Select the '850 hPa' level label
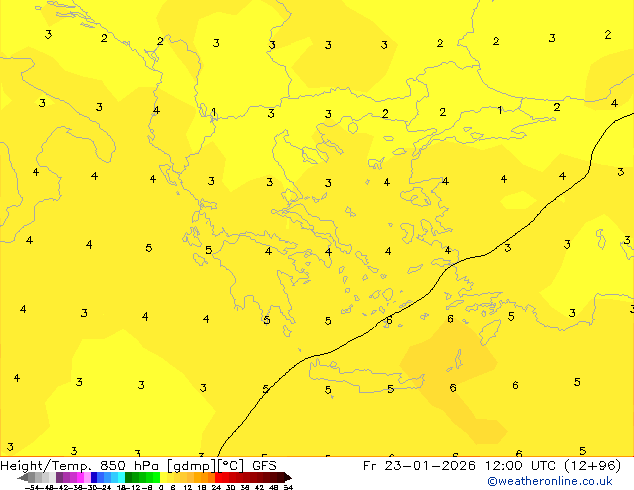The image size is (634, 490). click(x=129, y=466)
